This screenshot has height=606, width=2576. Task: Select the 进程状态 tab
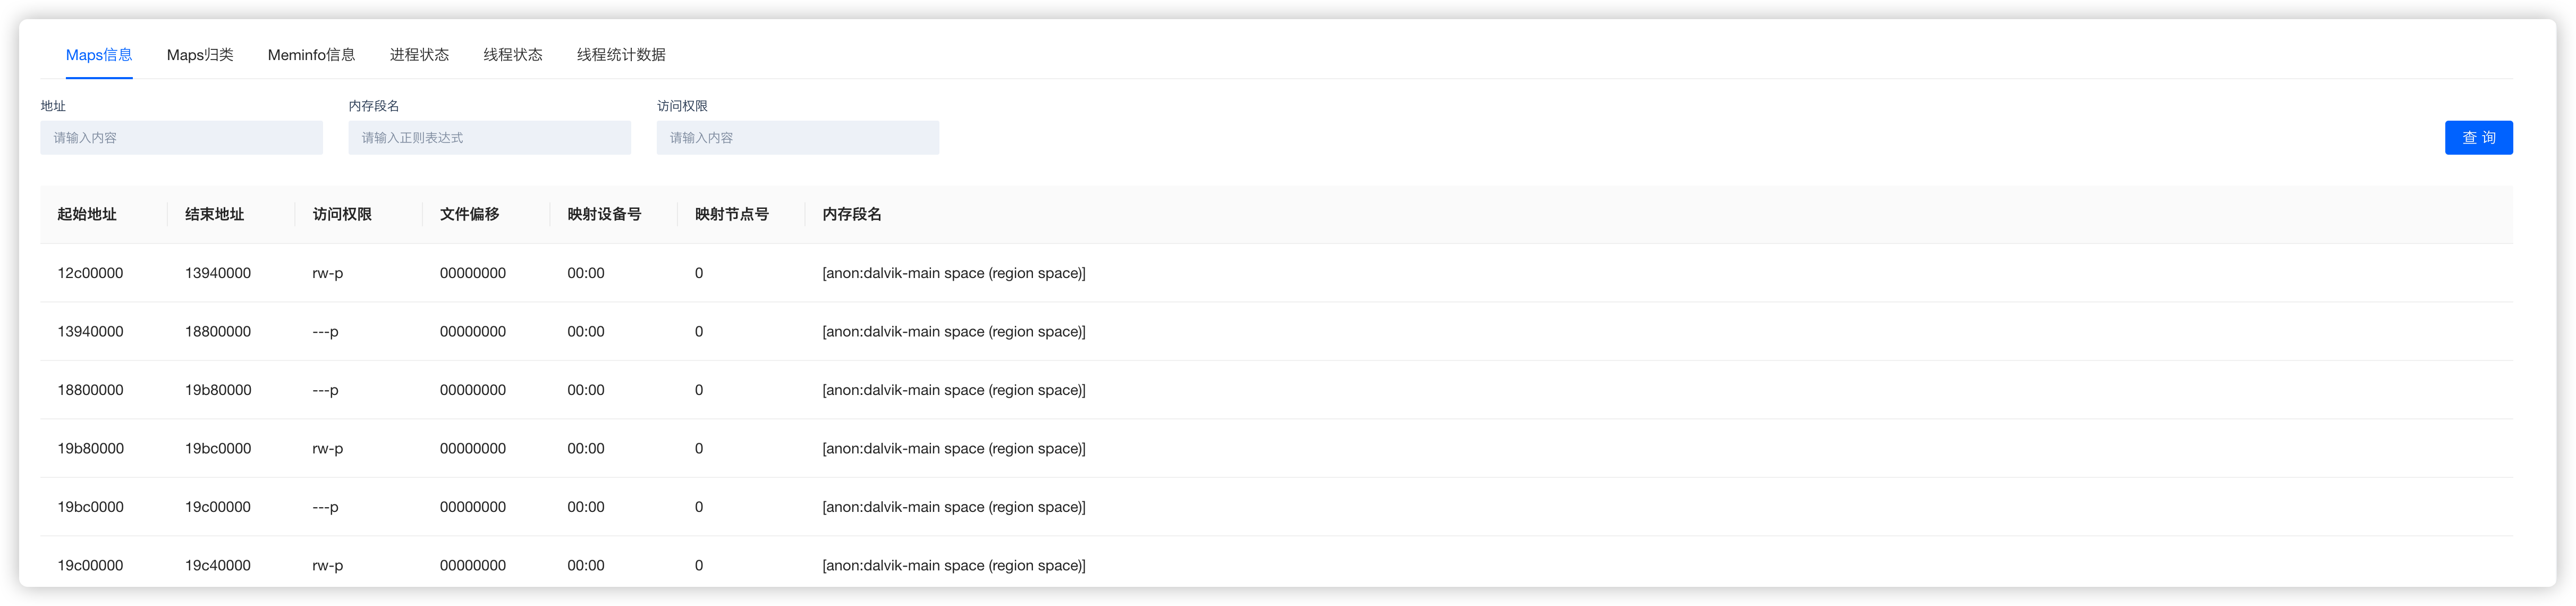pos(419,55)
